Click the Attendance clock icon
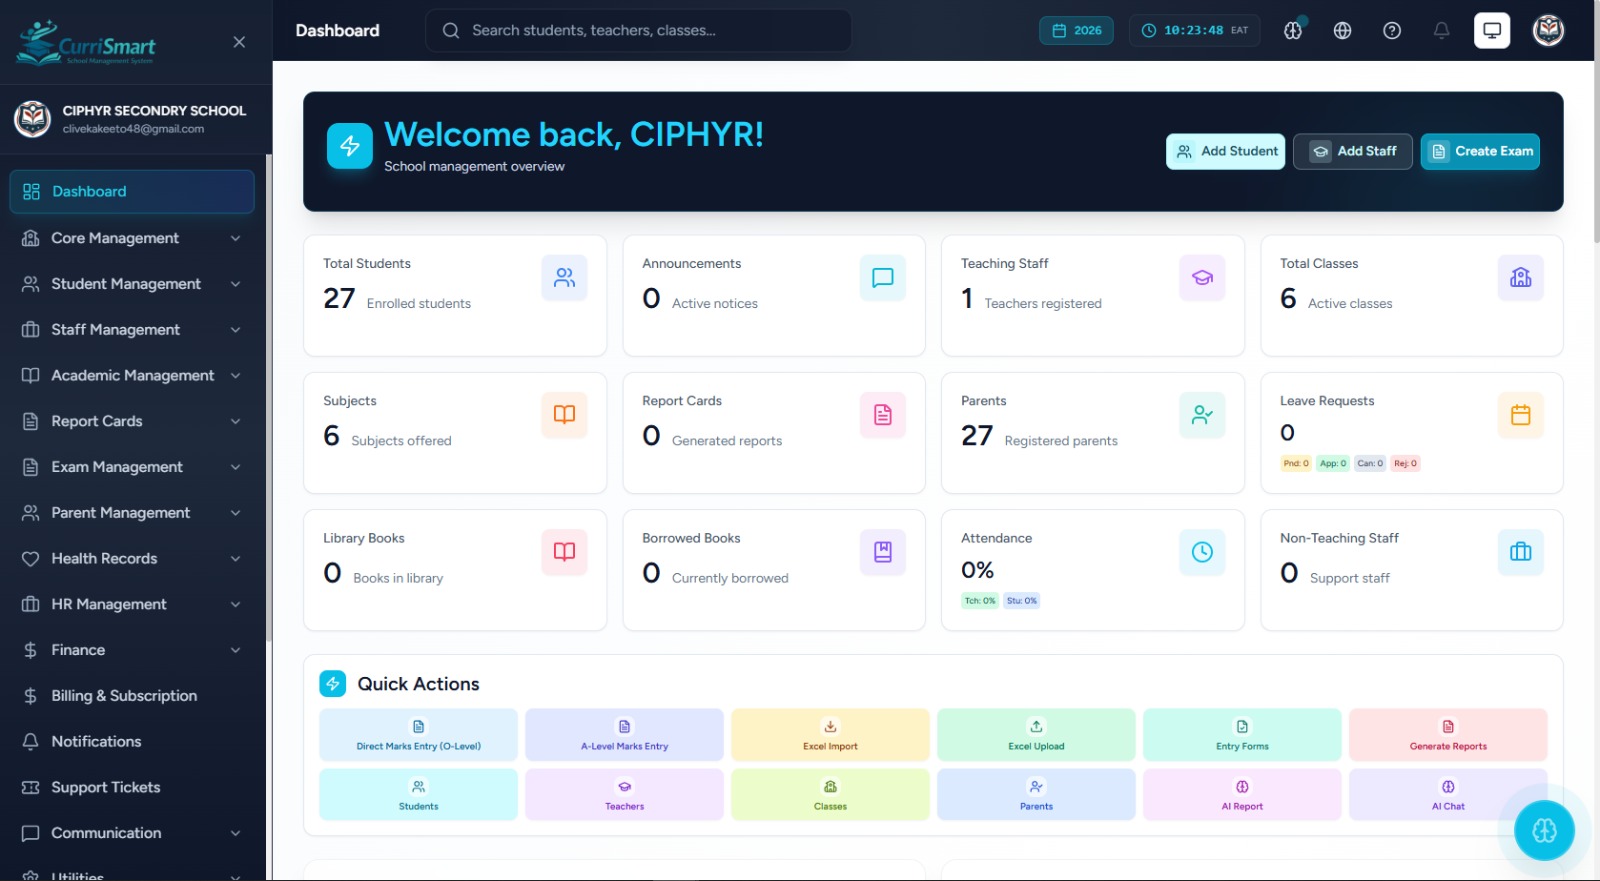1600x881 pixels. click(x=1201, y=552)
